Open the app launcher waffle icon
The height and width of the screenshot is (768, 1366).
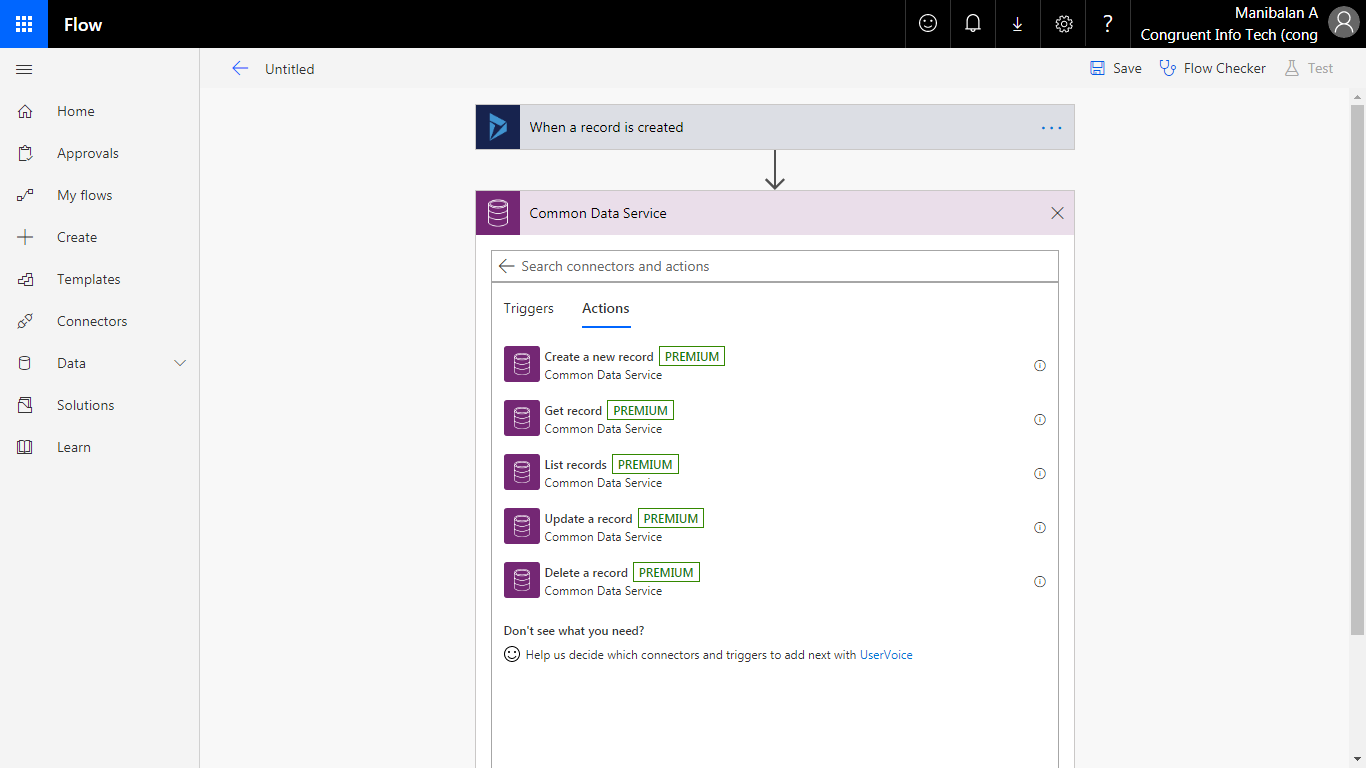[x=24, y=24]
